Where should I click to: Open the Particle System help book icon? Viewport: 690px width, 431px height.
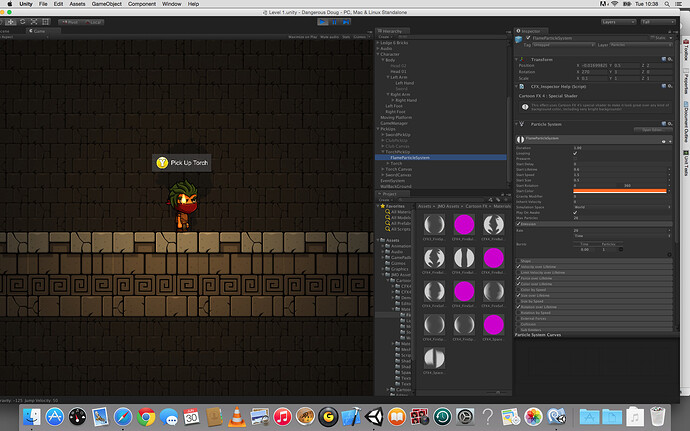664,124
